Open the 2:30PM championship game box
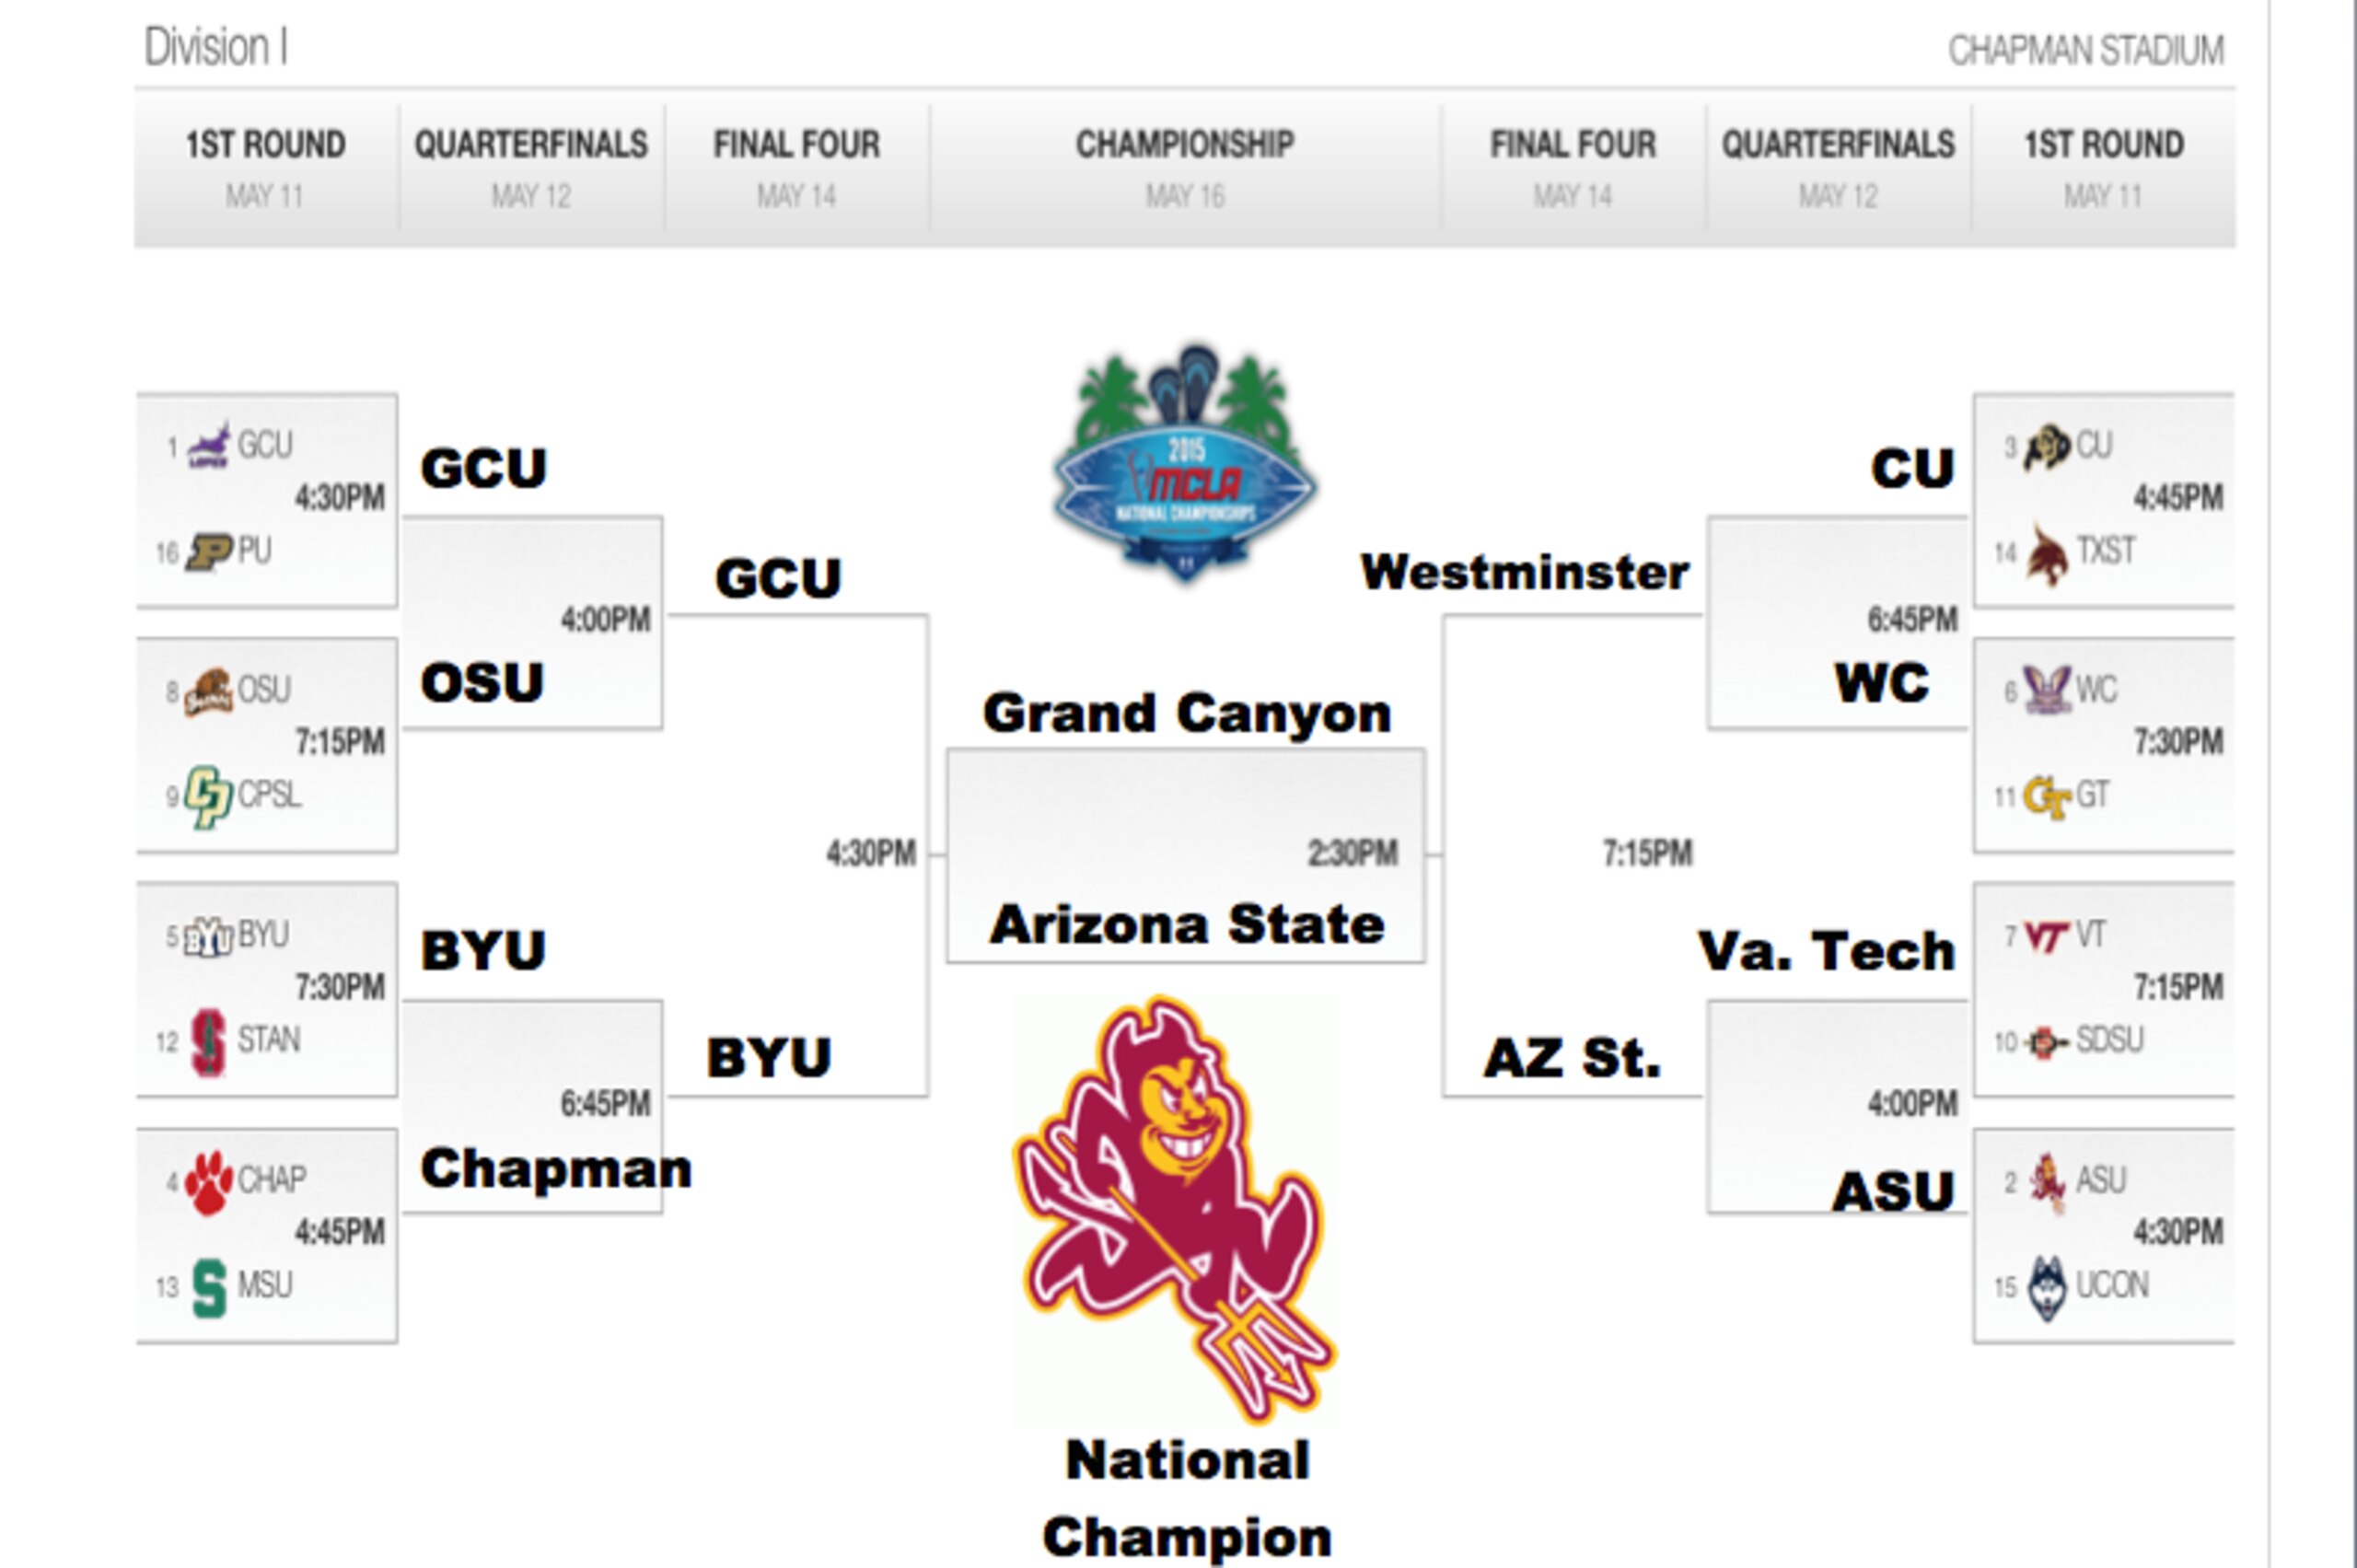The width and height of the screenshot is (2357, 1568). 1186,855
